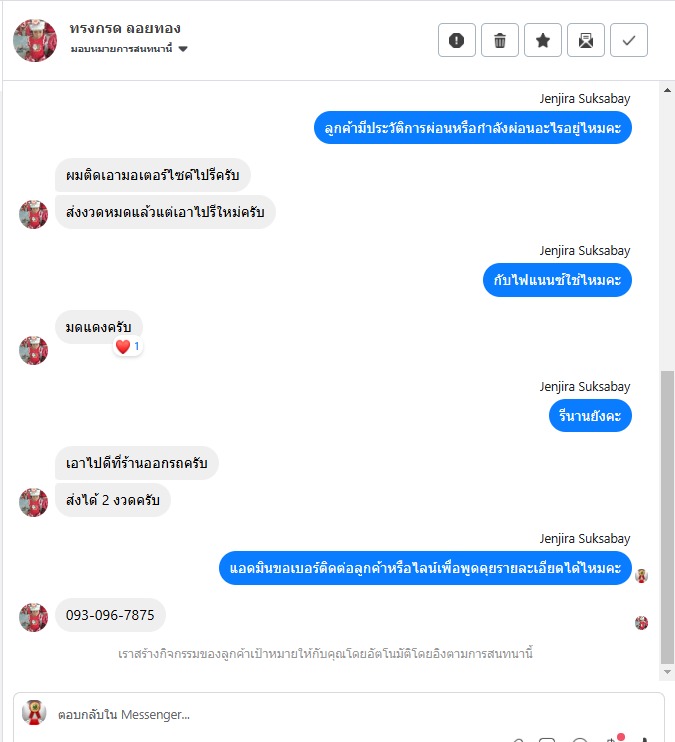Click the scrollbar up arrow
Viewport: 675px width, 742px height.
(667, 90)
